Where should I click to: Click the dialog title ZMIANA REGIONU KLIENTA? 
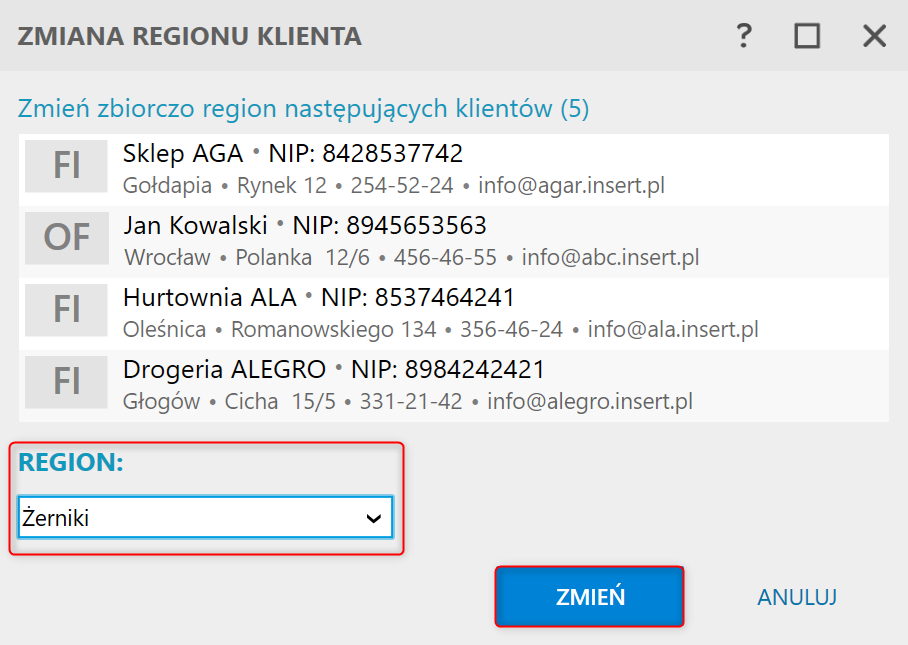pyautogui.click(x=190, y=36)
